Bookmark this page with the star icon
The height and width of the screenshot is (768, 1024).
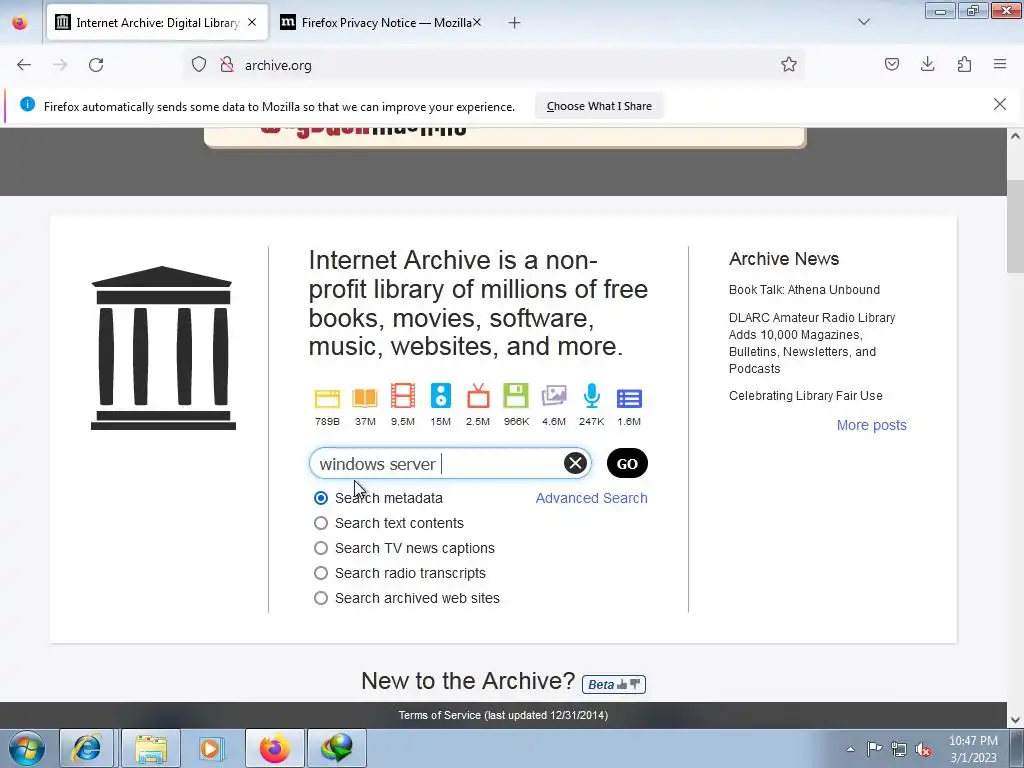coord(789,64)
